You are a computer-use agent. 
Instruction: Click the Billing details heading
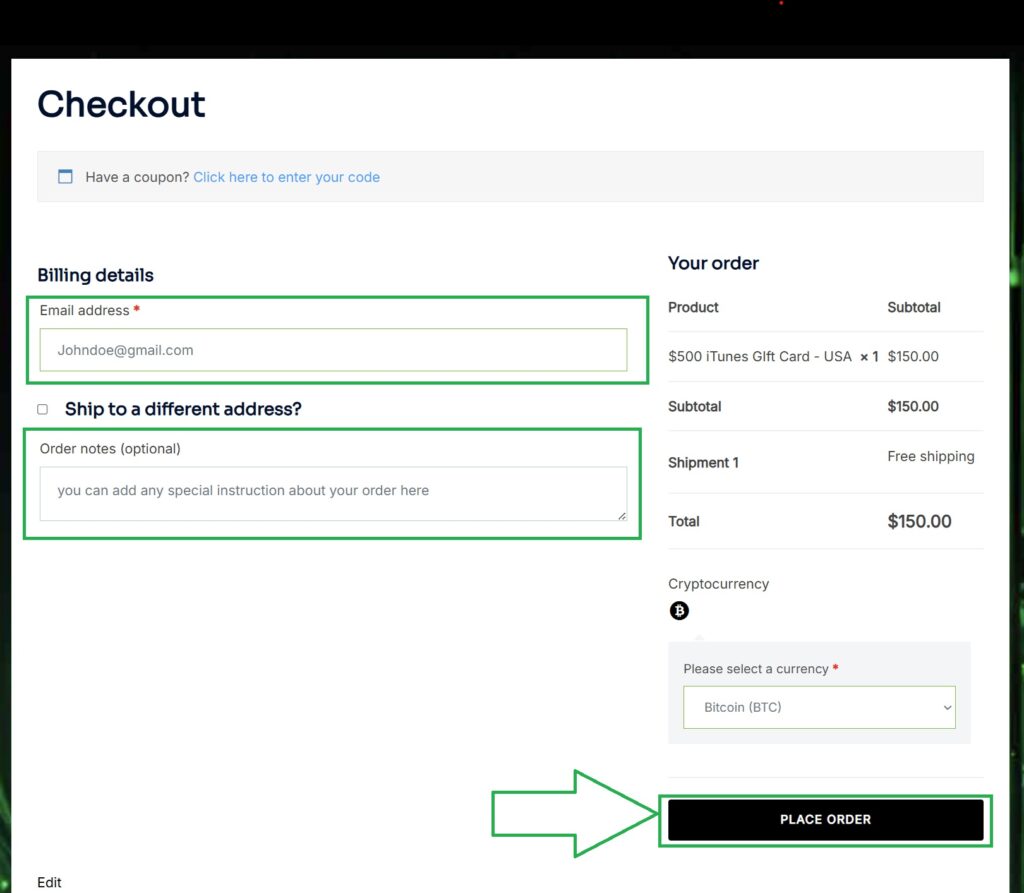pos(95,275)
